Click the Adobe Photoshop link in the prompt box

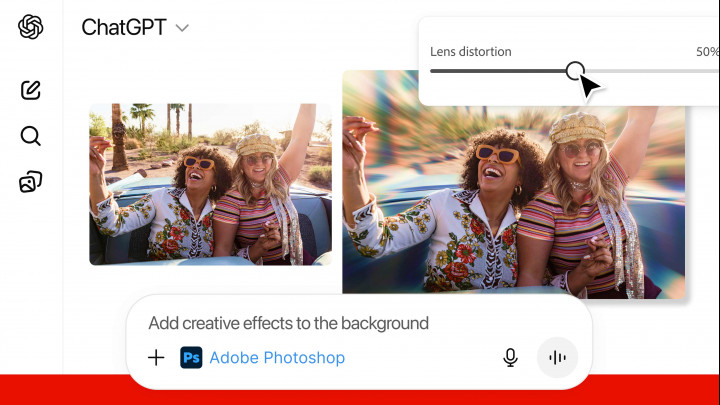pos(277,358)
